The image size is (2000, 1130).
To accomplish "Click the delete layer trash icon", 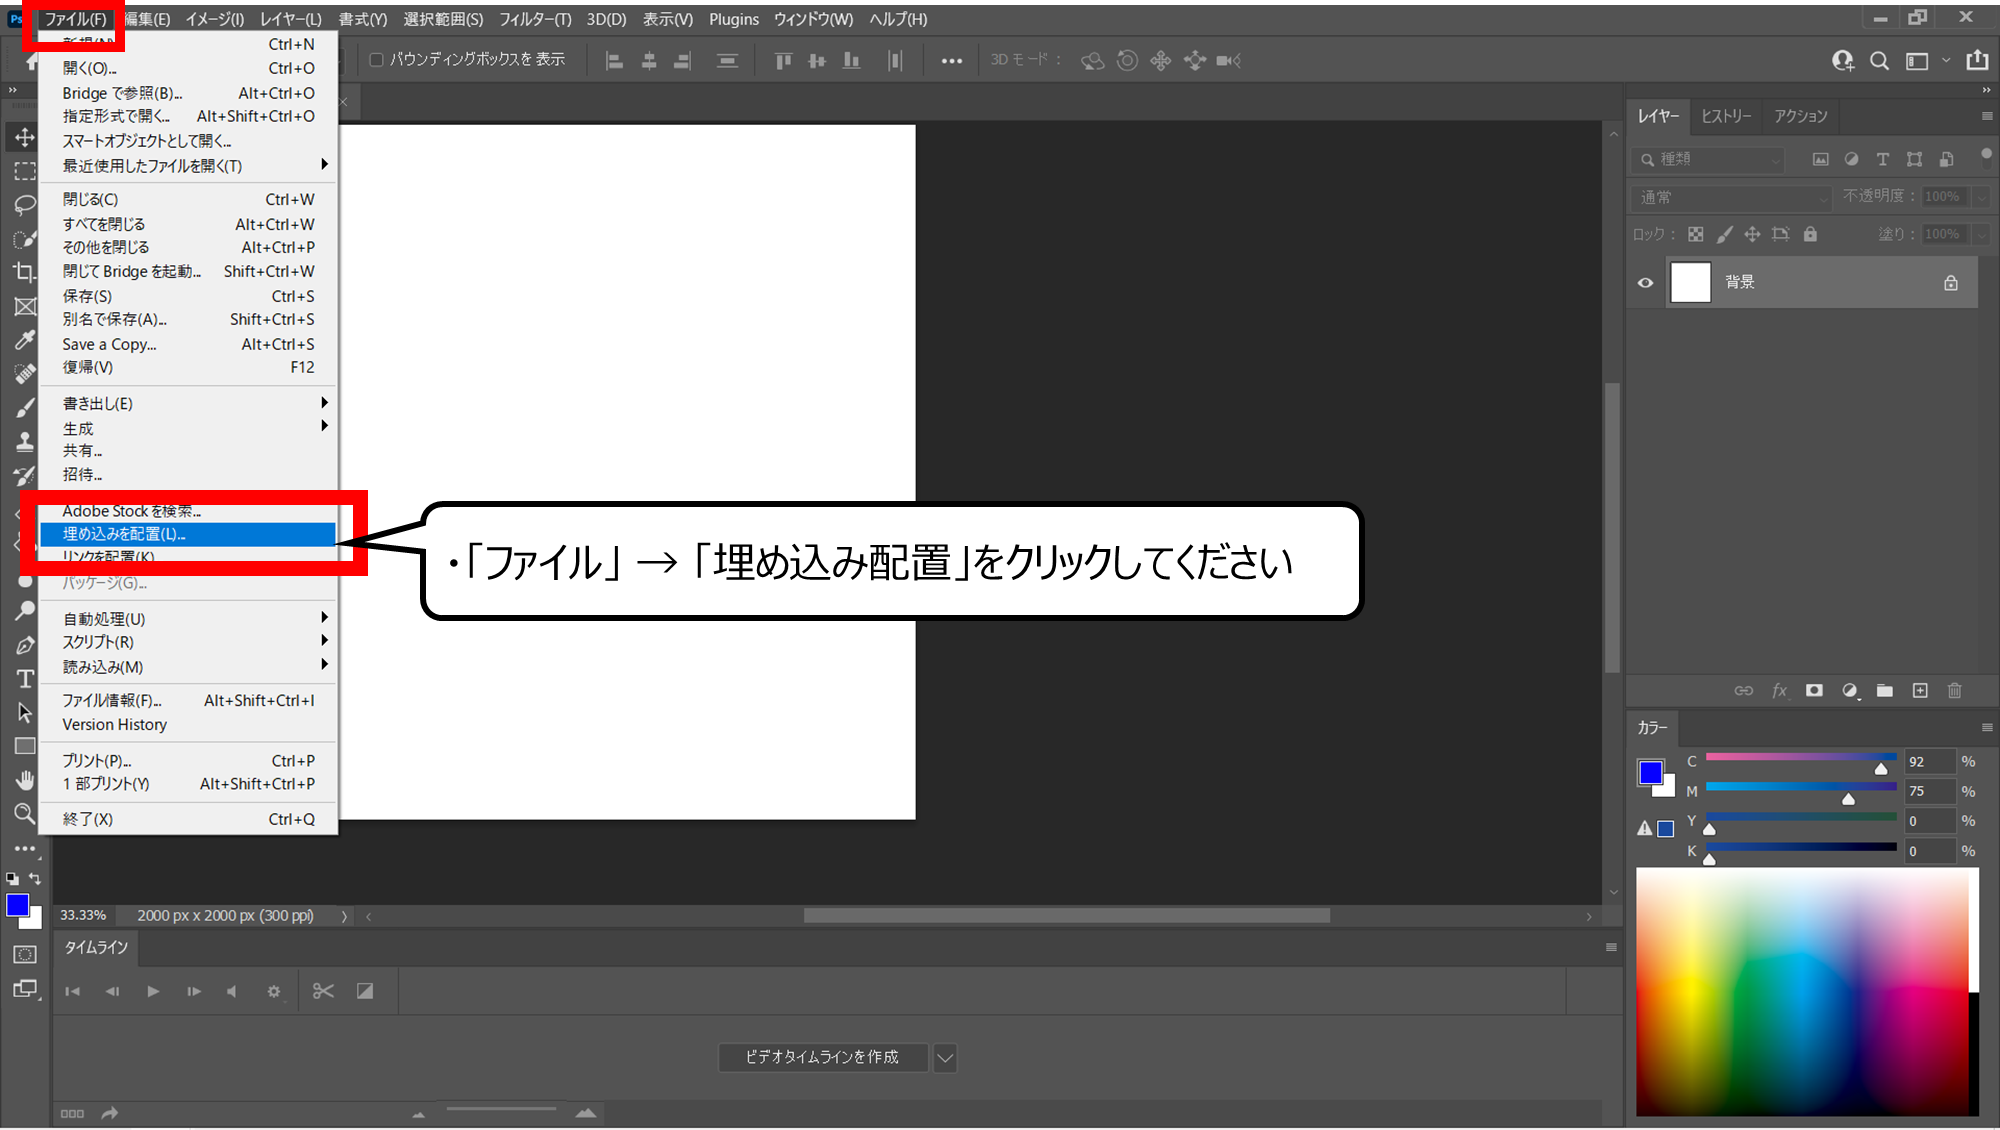I will click(1955, 690).
